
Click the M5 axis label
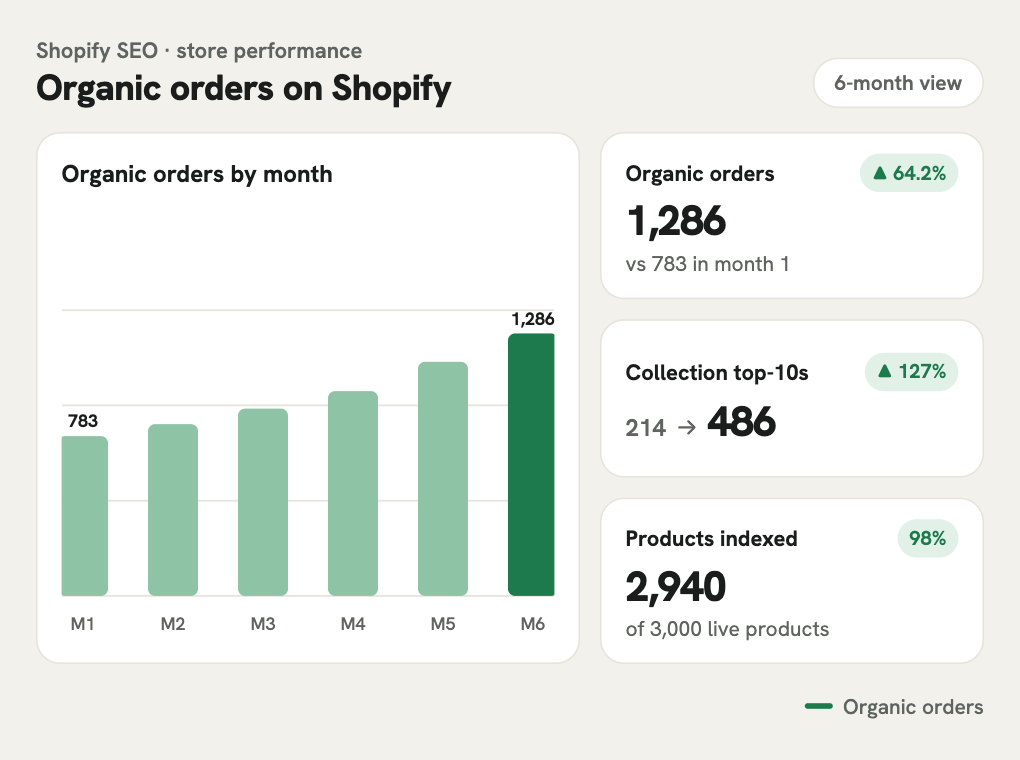443,624
